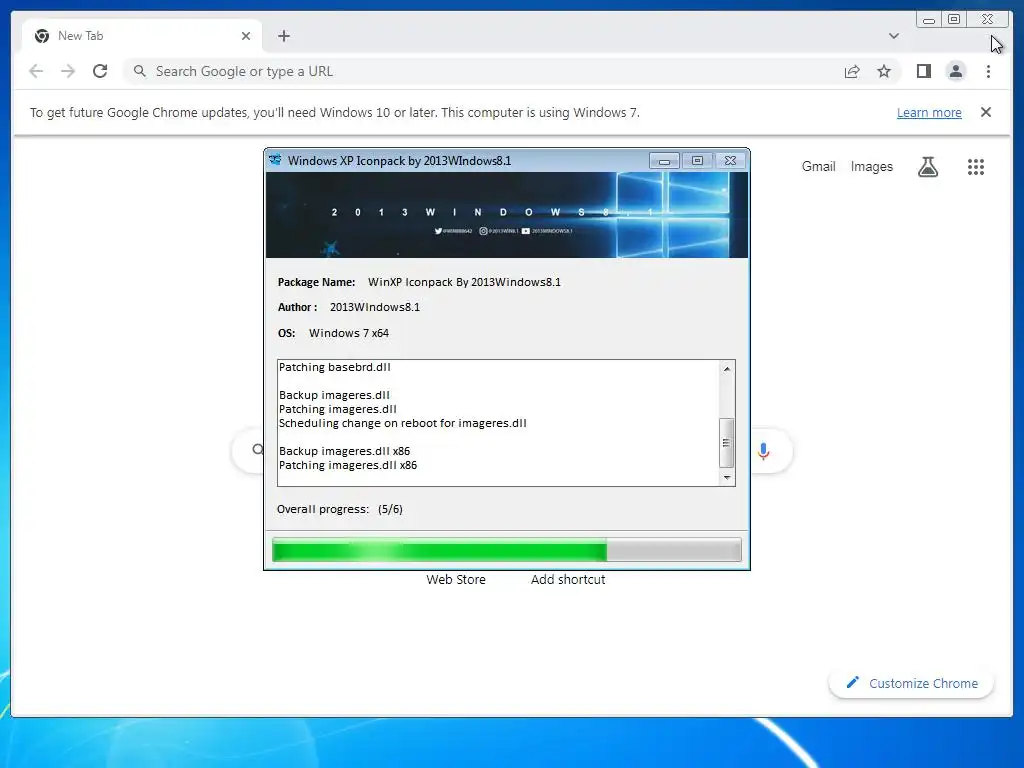The width and height of the screenshot is (1024, 768).
Task: Open the Web Store shortcut
Action: point(456,579)
